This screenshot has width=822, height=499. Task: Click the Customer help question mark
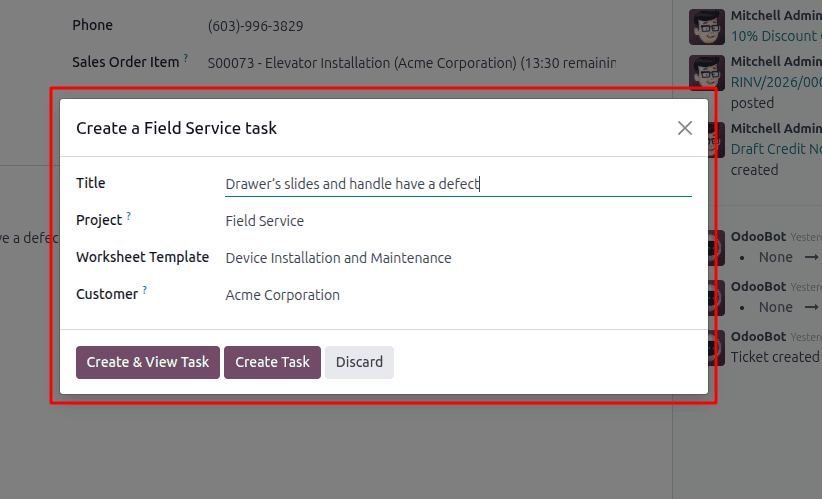click(145, 290)
